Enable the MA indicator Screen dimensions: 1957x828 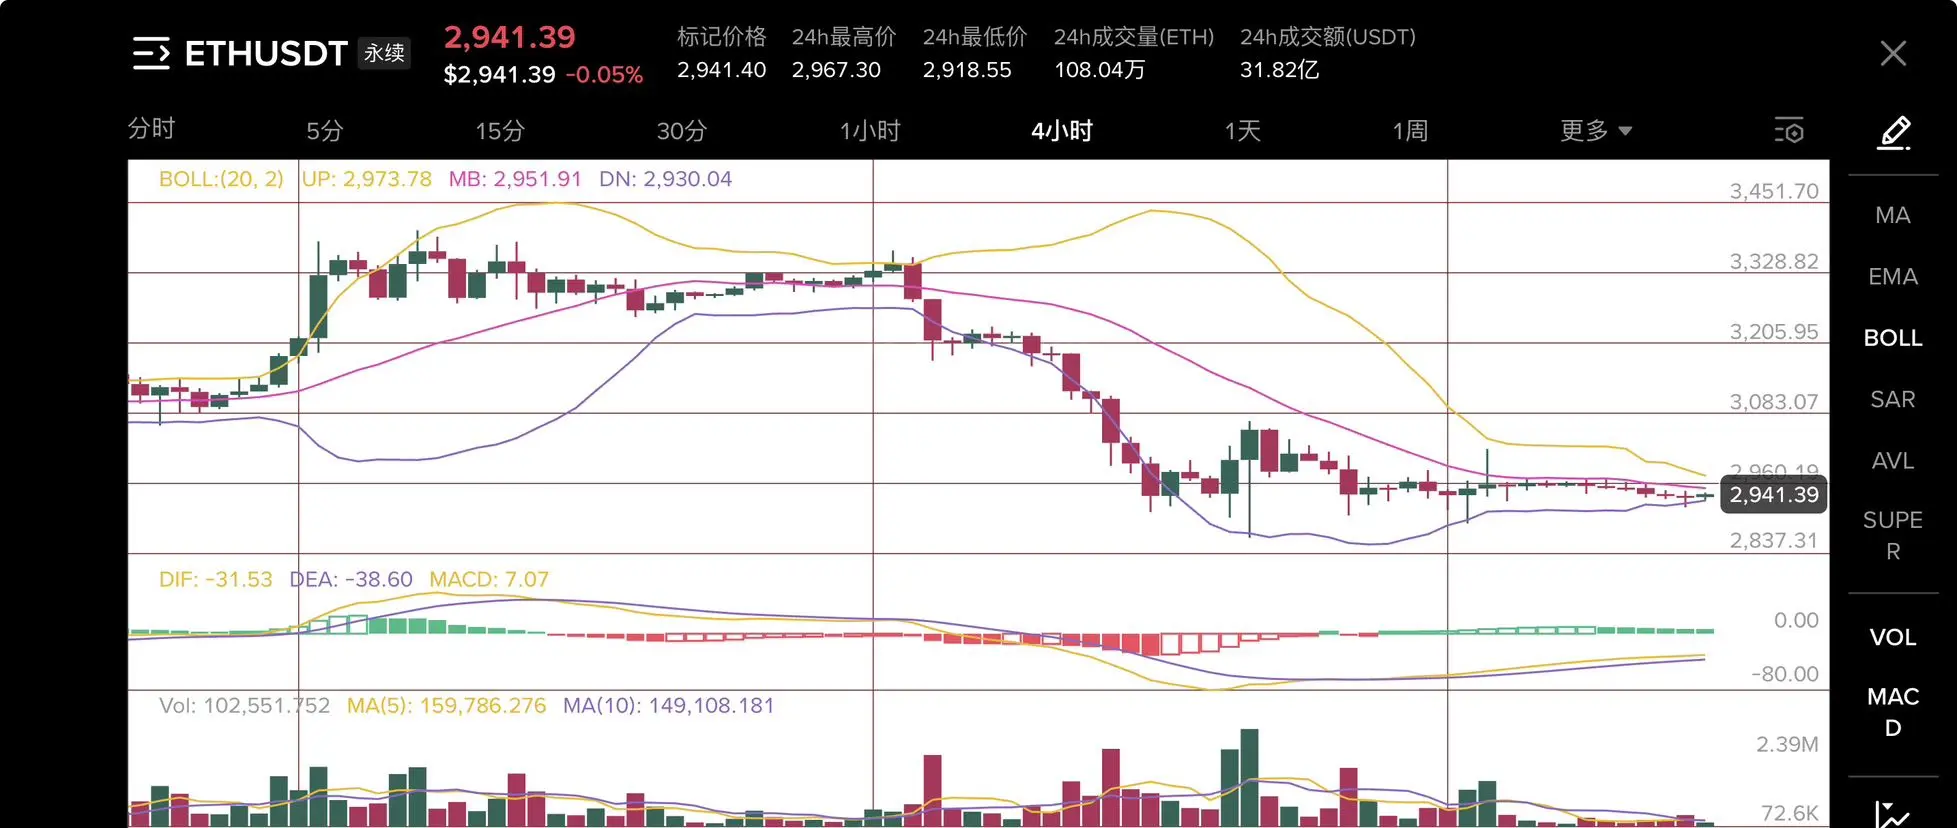(x=1893, y=215)
